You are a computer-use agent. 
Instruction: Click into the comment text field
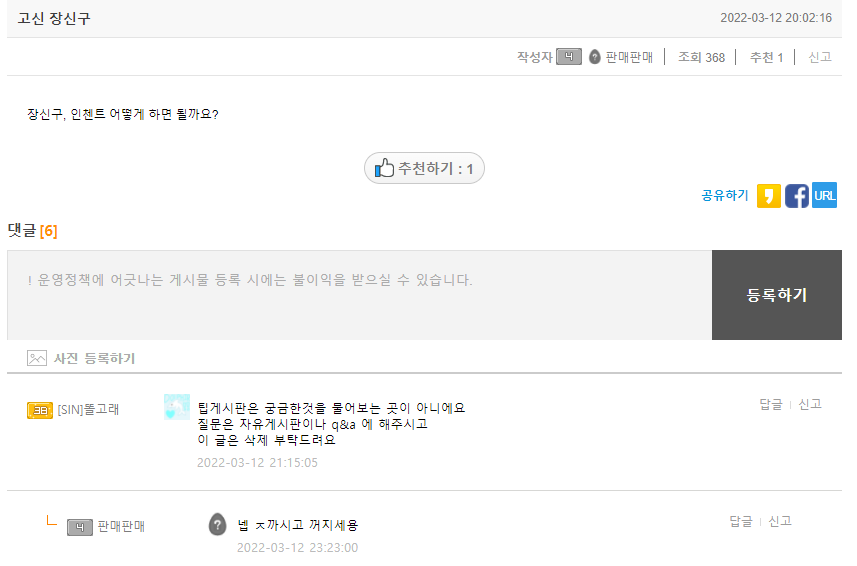(x=360, y=295)
